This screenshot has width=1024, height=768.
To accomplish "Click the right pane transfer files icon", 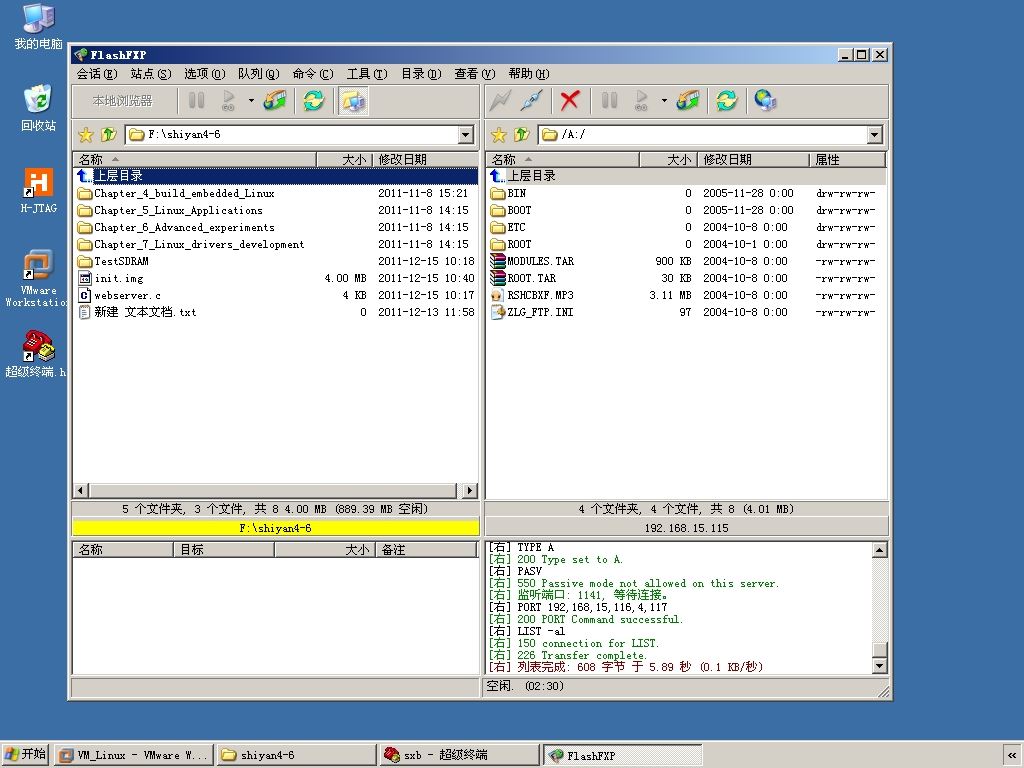I will tap(688, 101).
